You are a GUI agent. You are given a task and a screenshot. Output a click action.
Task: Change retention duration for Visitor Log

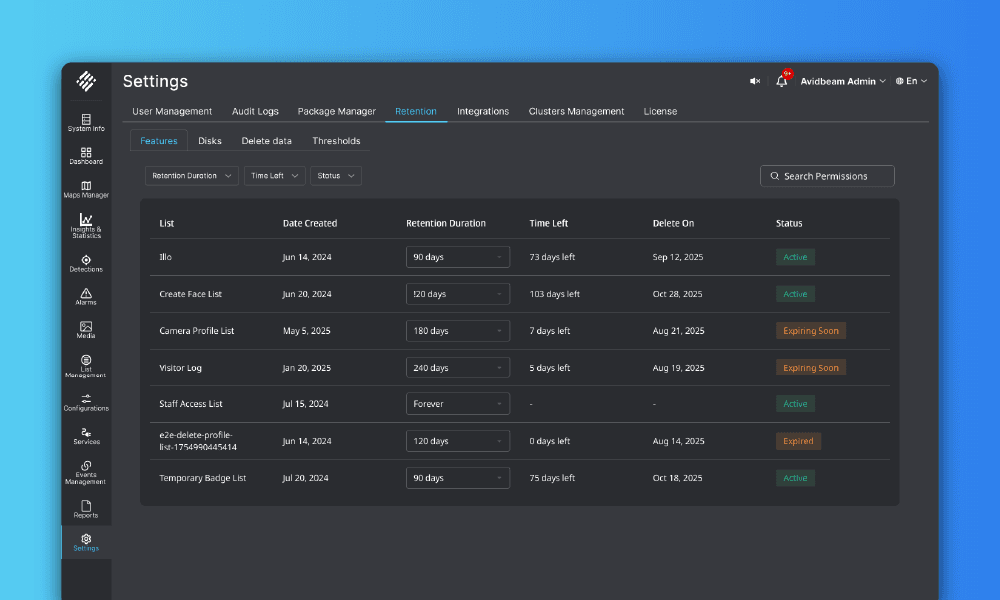click(457, 367)
